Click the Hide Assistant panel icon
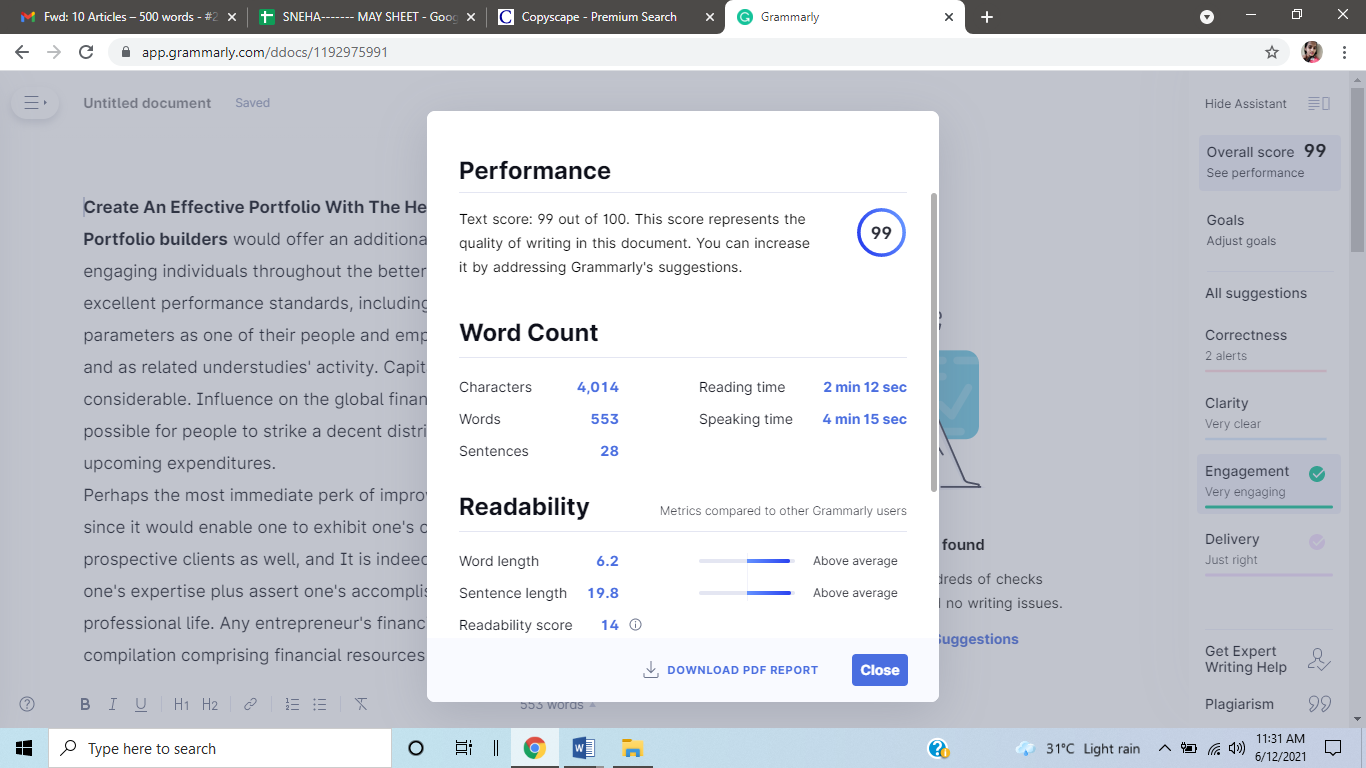Screen dimensions: 1366x768 click(1319, 104)
